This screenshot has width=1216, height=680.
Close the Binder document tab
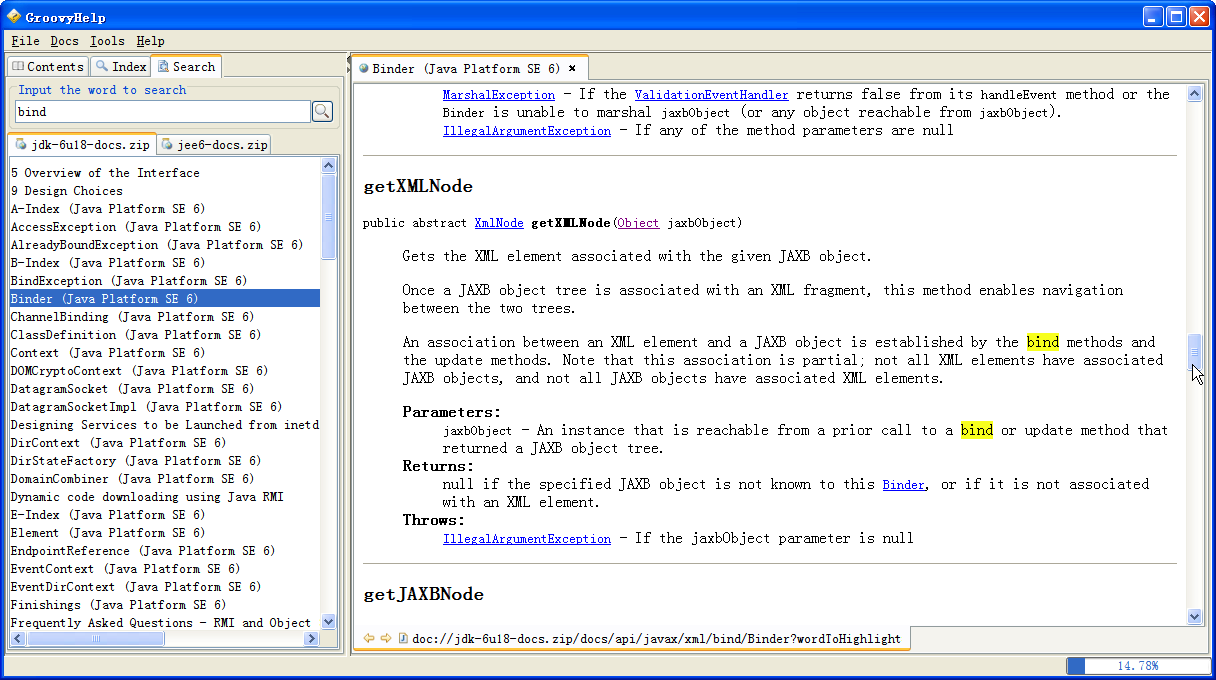pyautogui.click(x=572, y=69)
